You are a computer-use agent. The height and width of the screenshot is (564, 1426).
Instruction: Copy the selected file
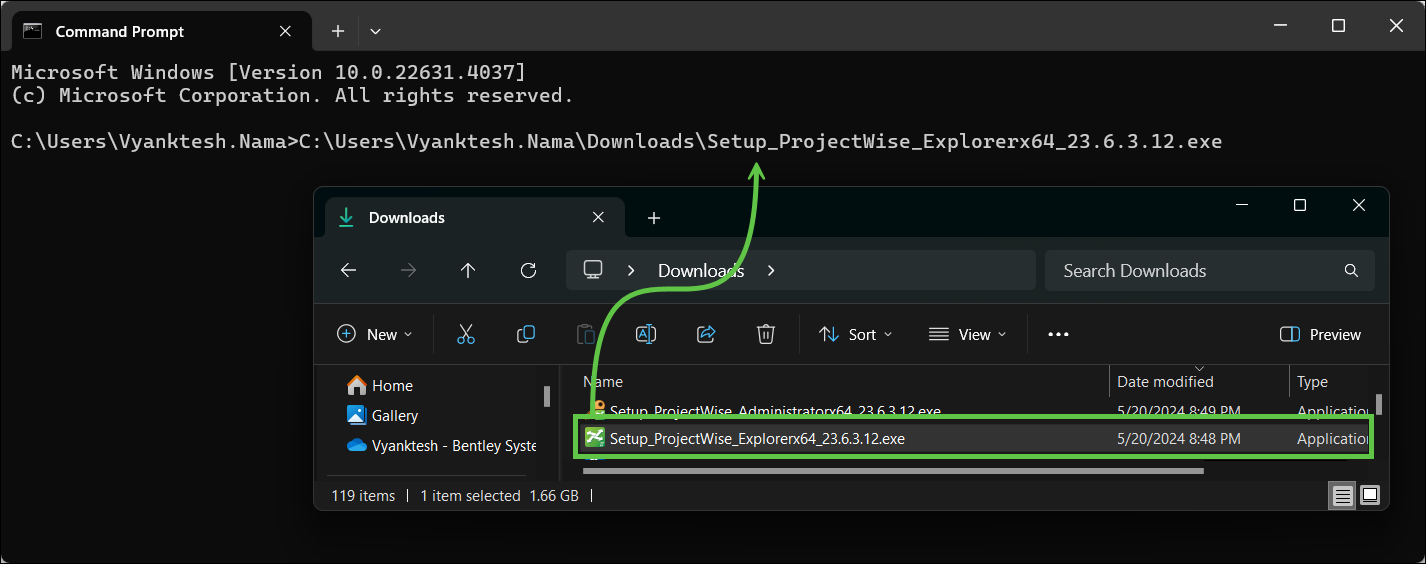(x=526, y=334)
